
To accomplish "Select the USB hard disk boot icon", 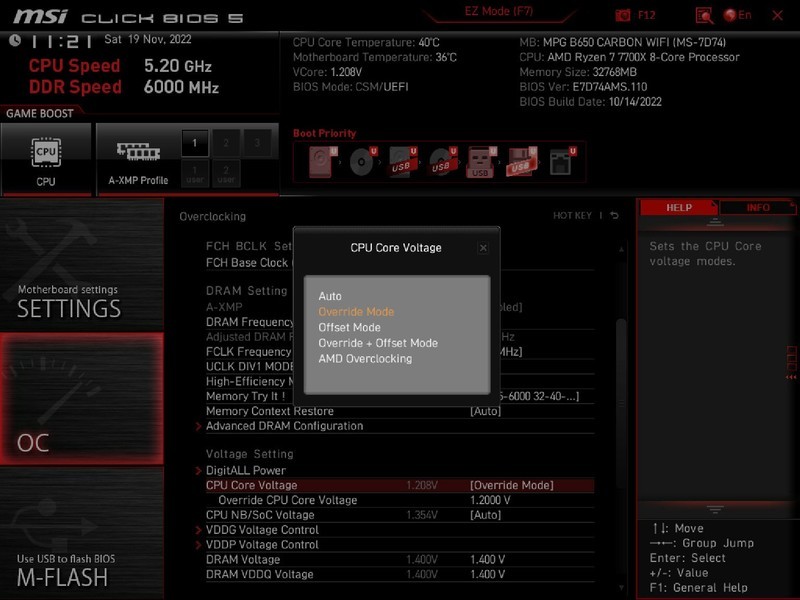I will 403,162.
